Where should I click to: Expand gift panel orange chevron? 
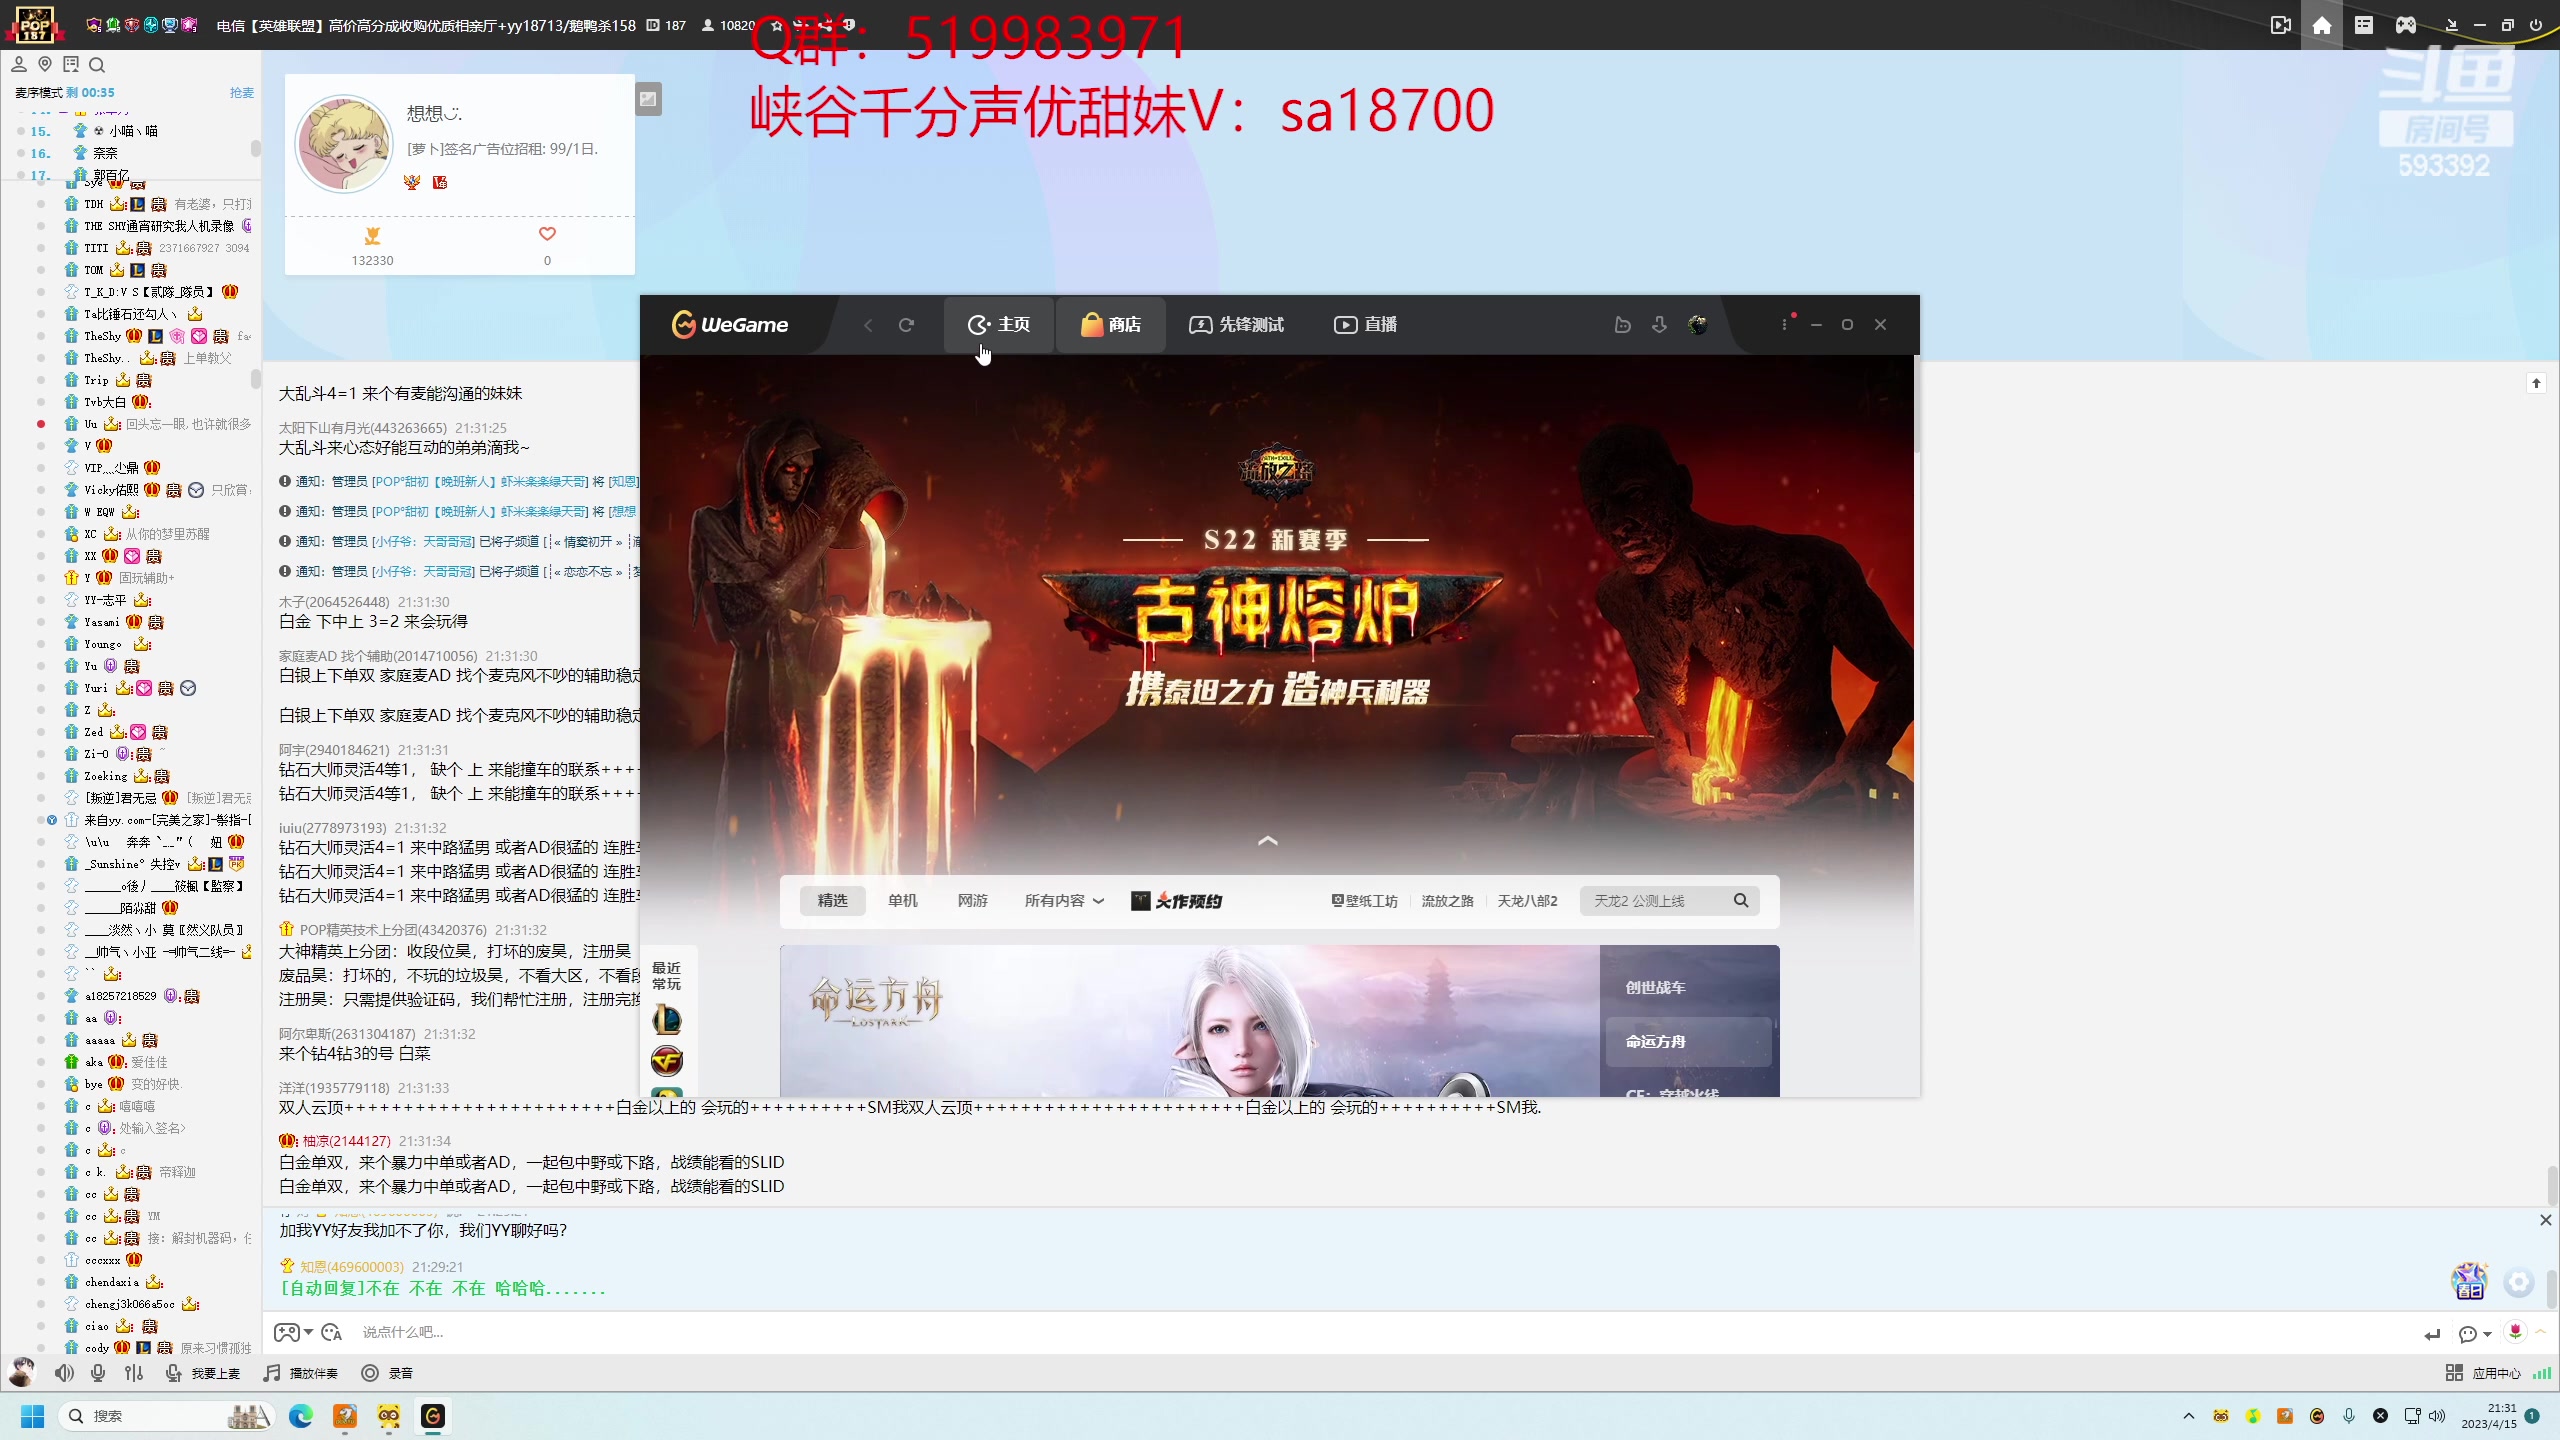coord(2540,1331)
